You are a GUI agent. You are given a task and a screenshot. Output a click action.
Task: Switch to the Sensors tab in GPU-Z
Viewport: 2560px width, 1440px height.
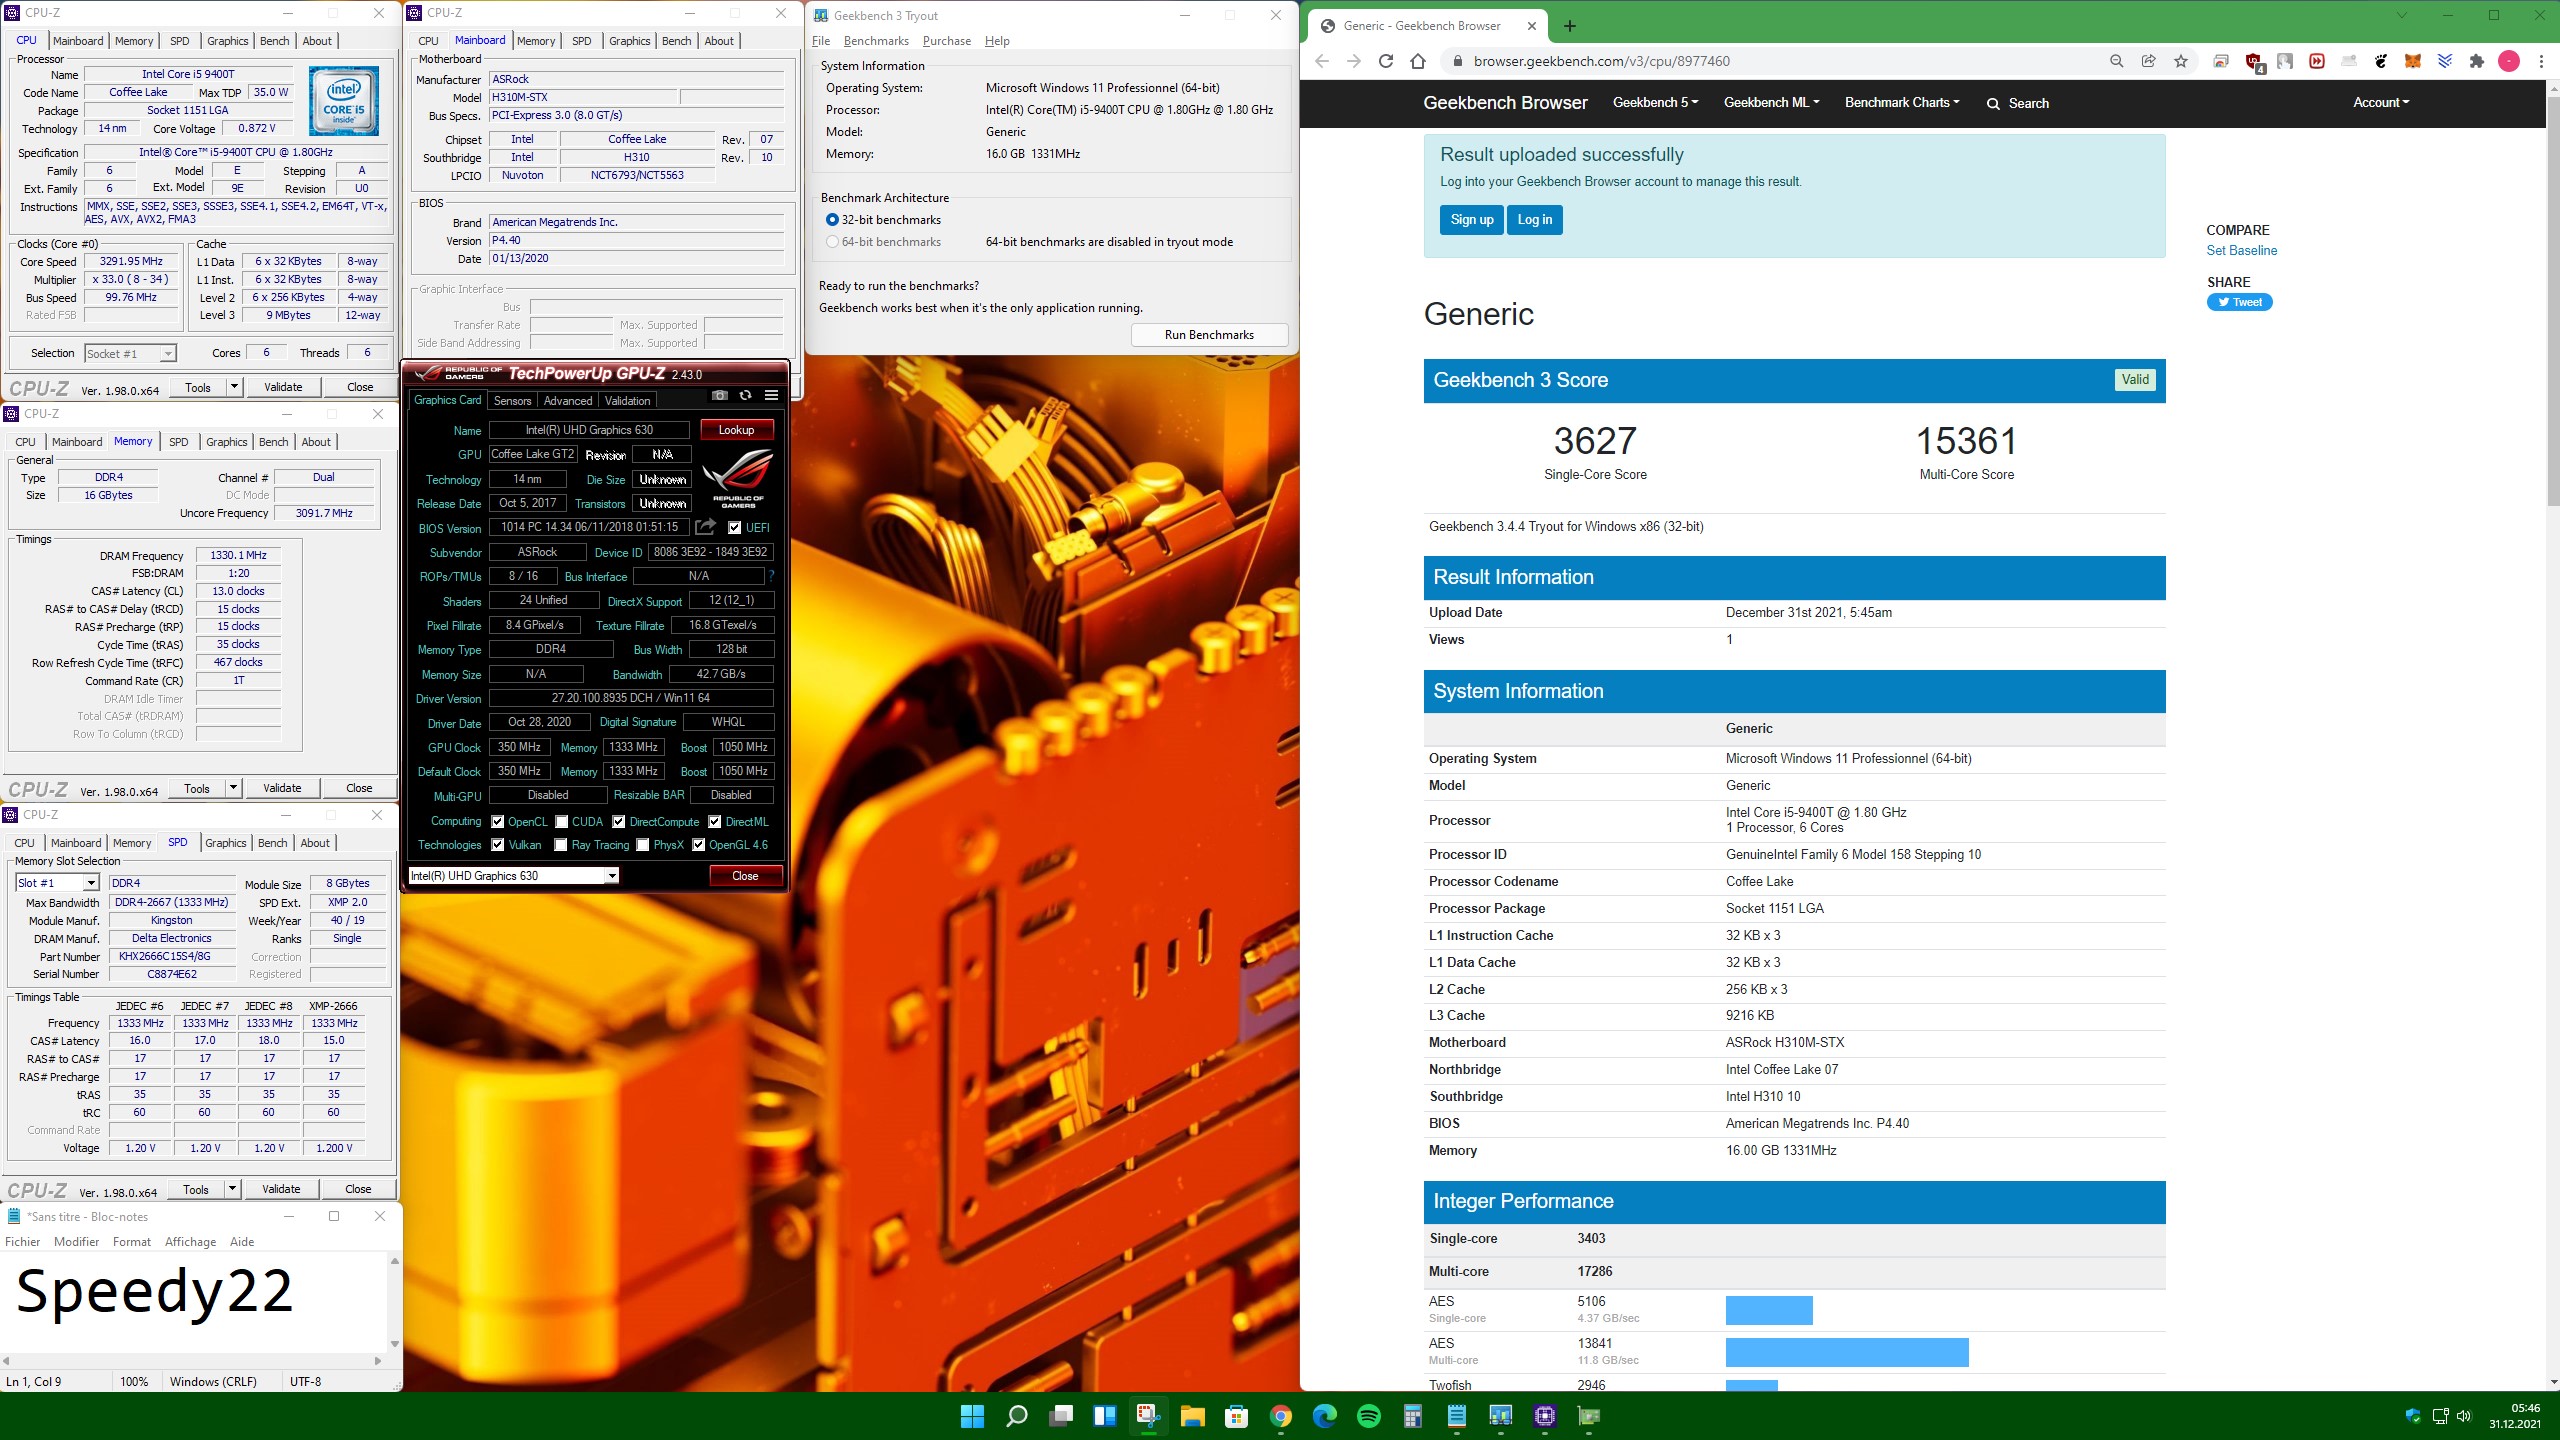click(x=512, y=400)
